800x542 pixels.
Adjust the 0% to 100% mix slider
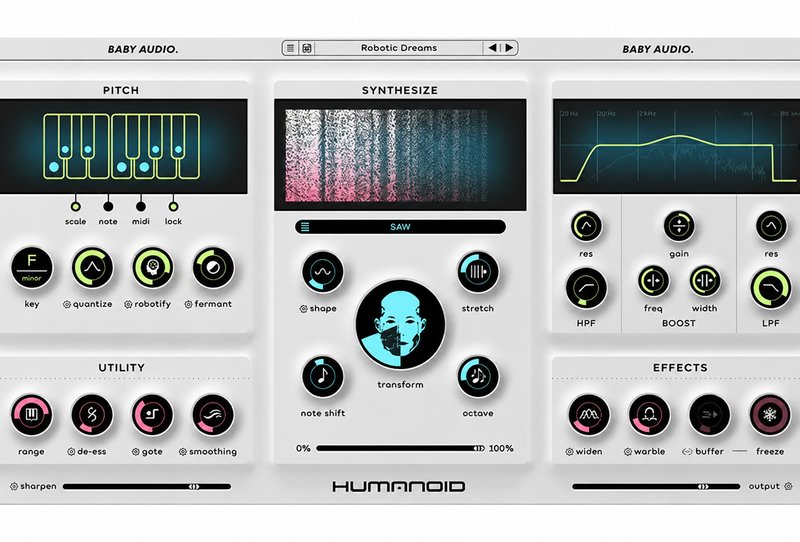pyautogui.click(x=401, y=449)
